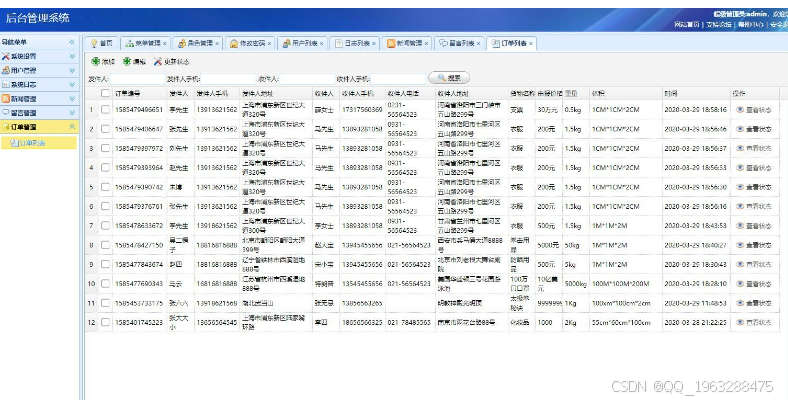Screen dimensions: 788x400
Task: Click the 订单编号 column header
Action: (140, 93)
